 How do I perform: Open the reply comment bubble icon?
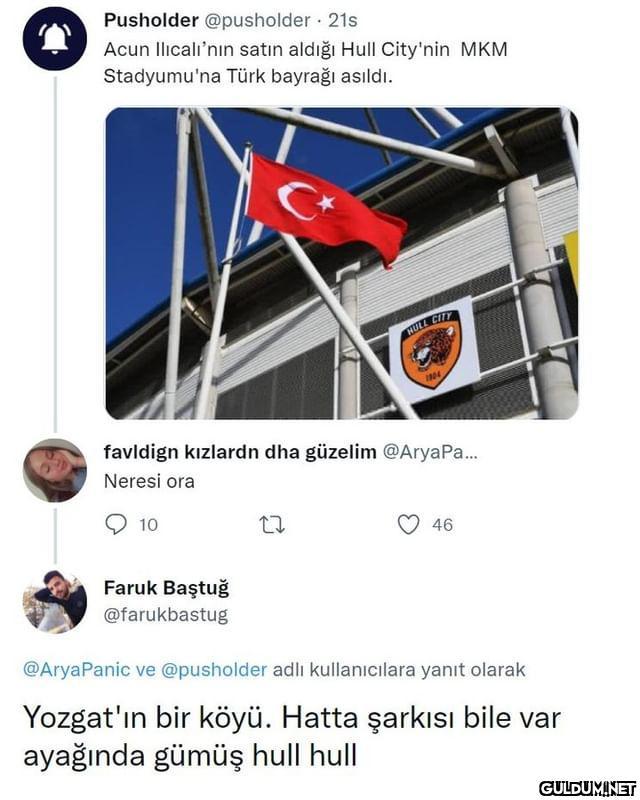click(116, 524)
